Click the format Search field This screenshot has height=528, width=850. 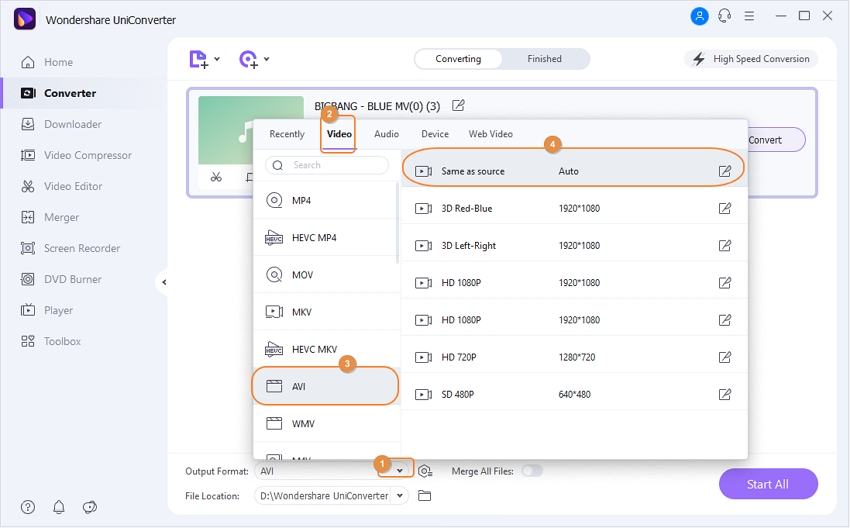(328, 165)
